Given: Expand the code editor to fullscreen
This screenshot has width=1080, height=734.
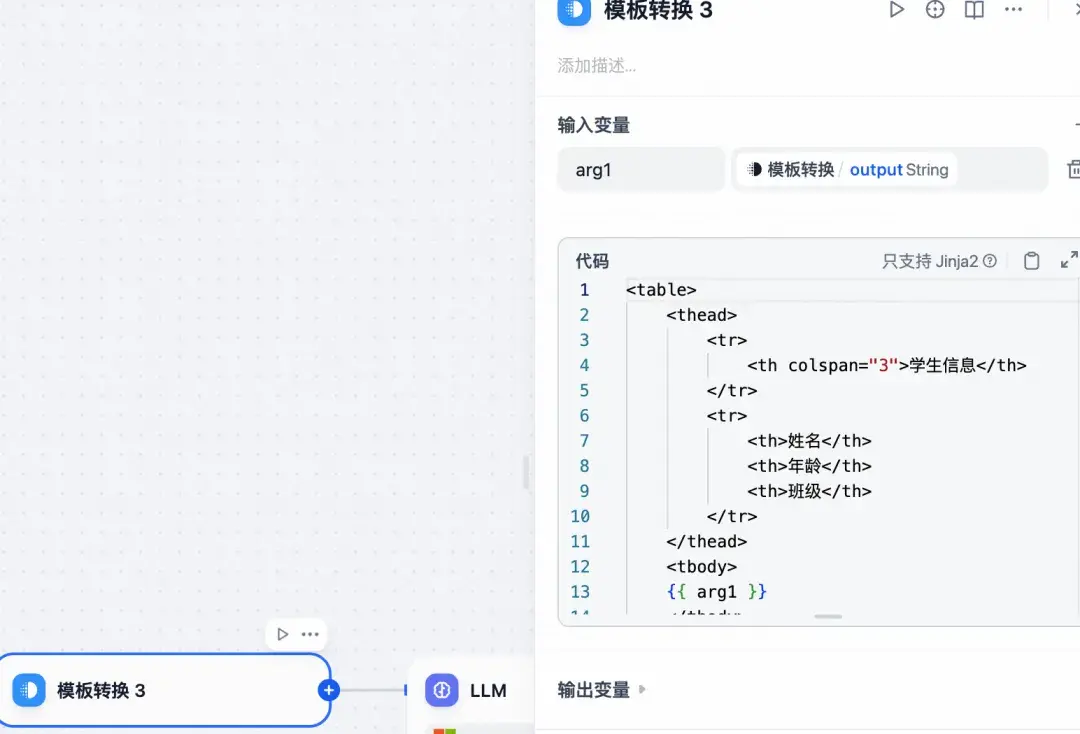Looking at the screenshot, I should tap(1069, 260).
